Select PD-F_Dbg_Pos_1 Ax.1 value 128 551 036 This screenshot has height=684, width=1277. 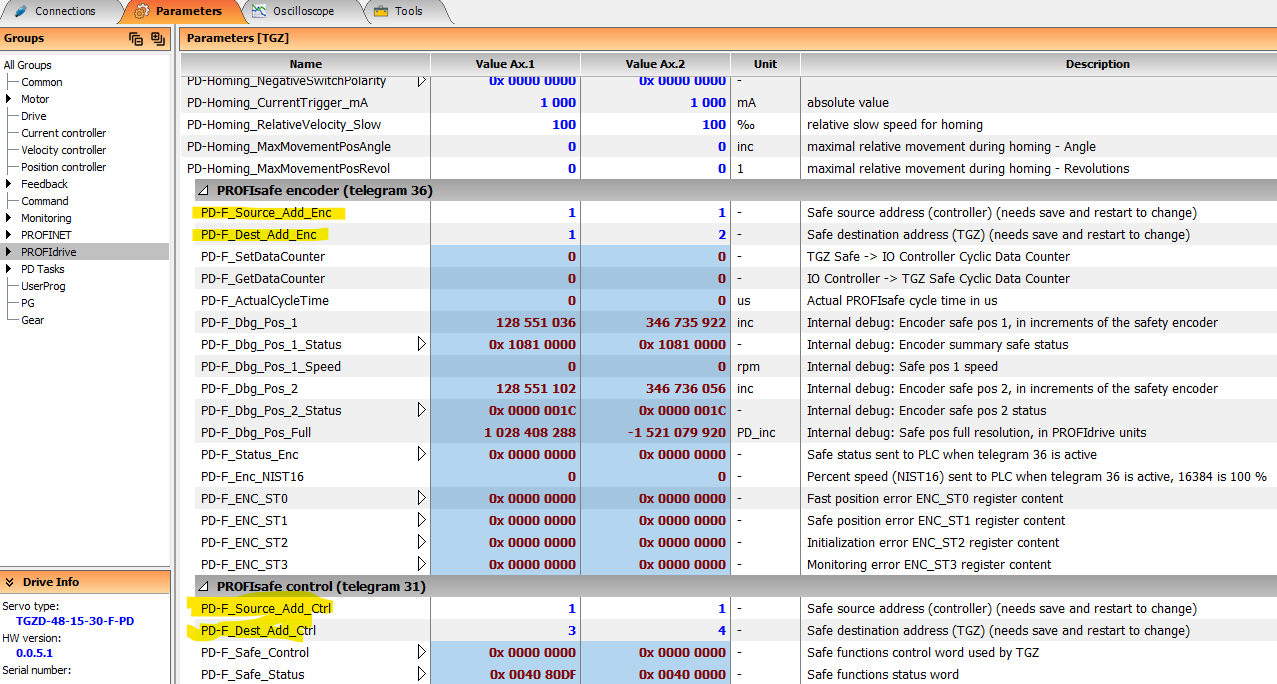(x=505, y=322)
